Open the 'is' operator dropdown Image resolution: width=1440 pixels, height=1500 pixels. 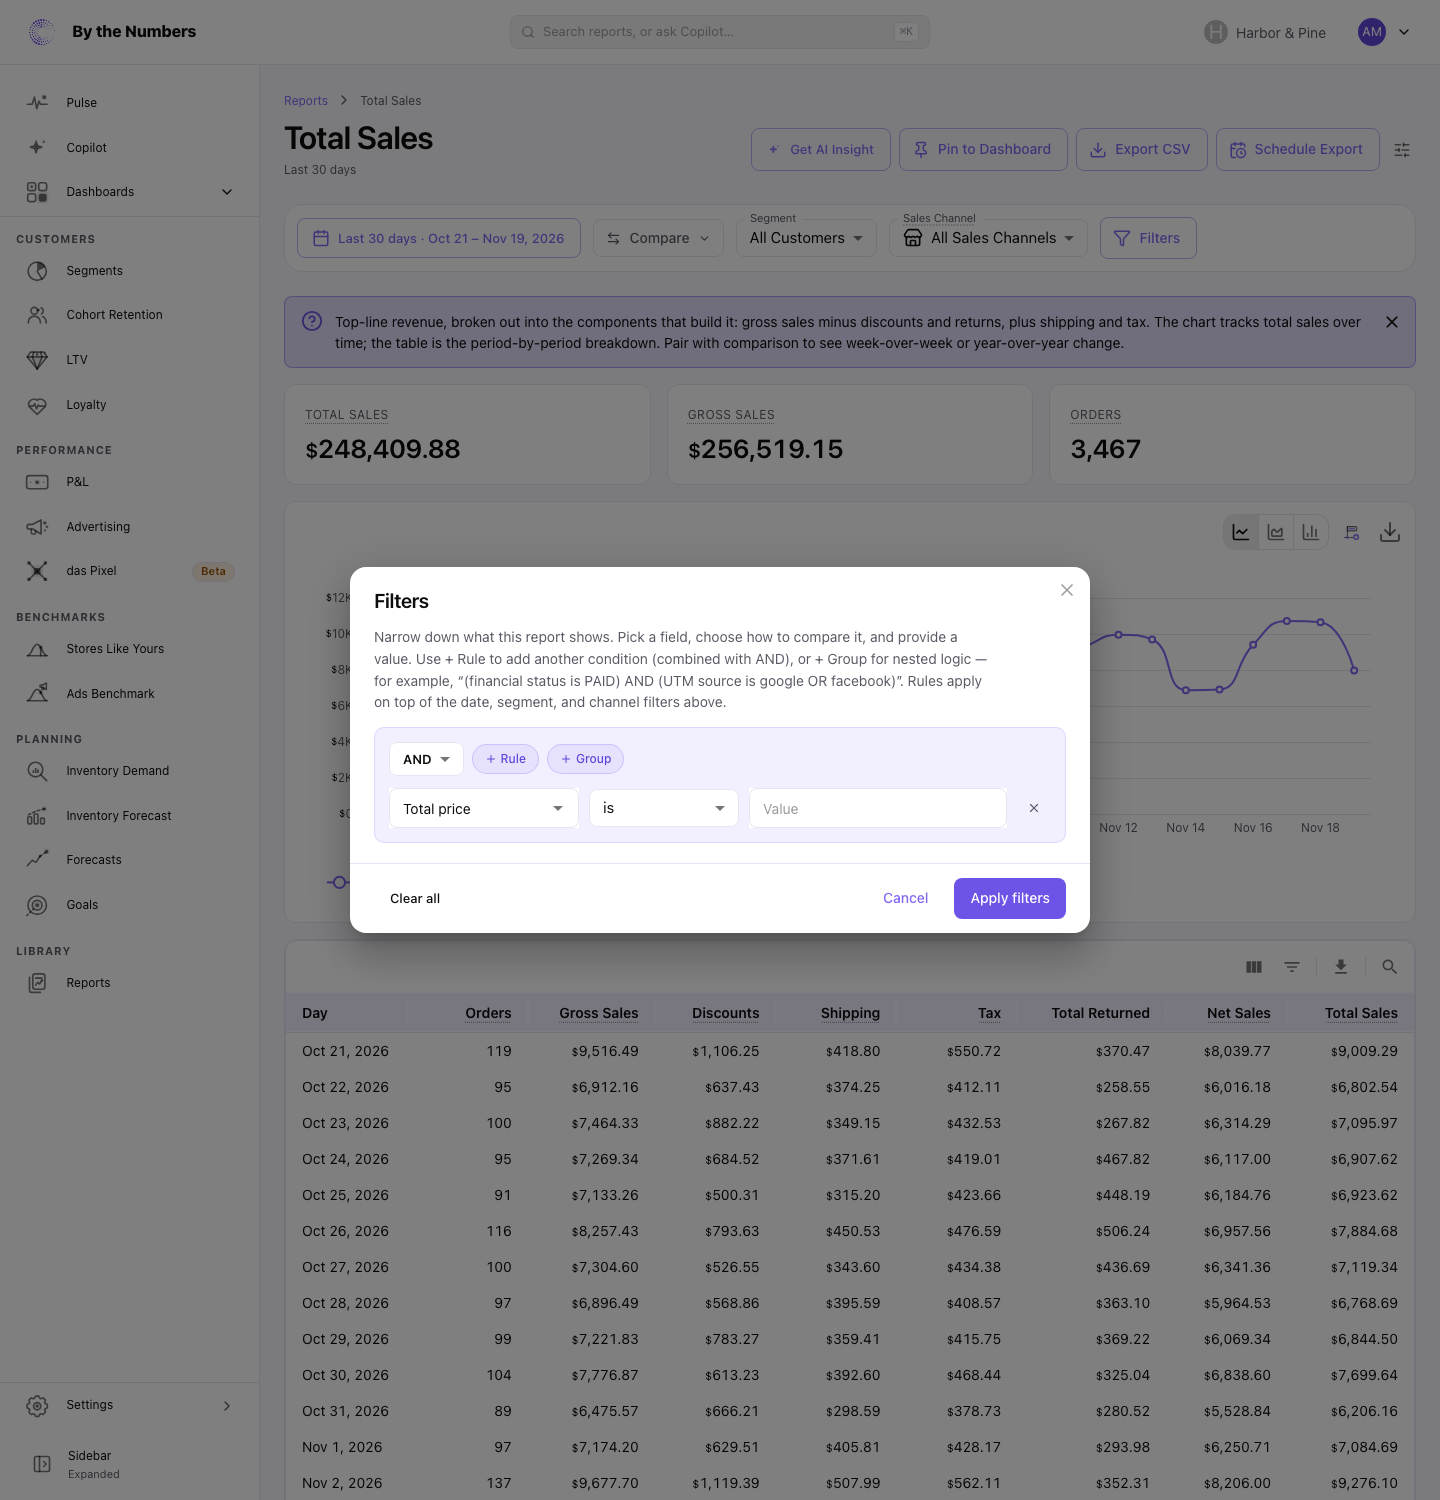click(664, 808)
